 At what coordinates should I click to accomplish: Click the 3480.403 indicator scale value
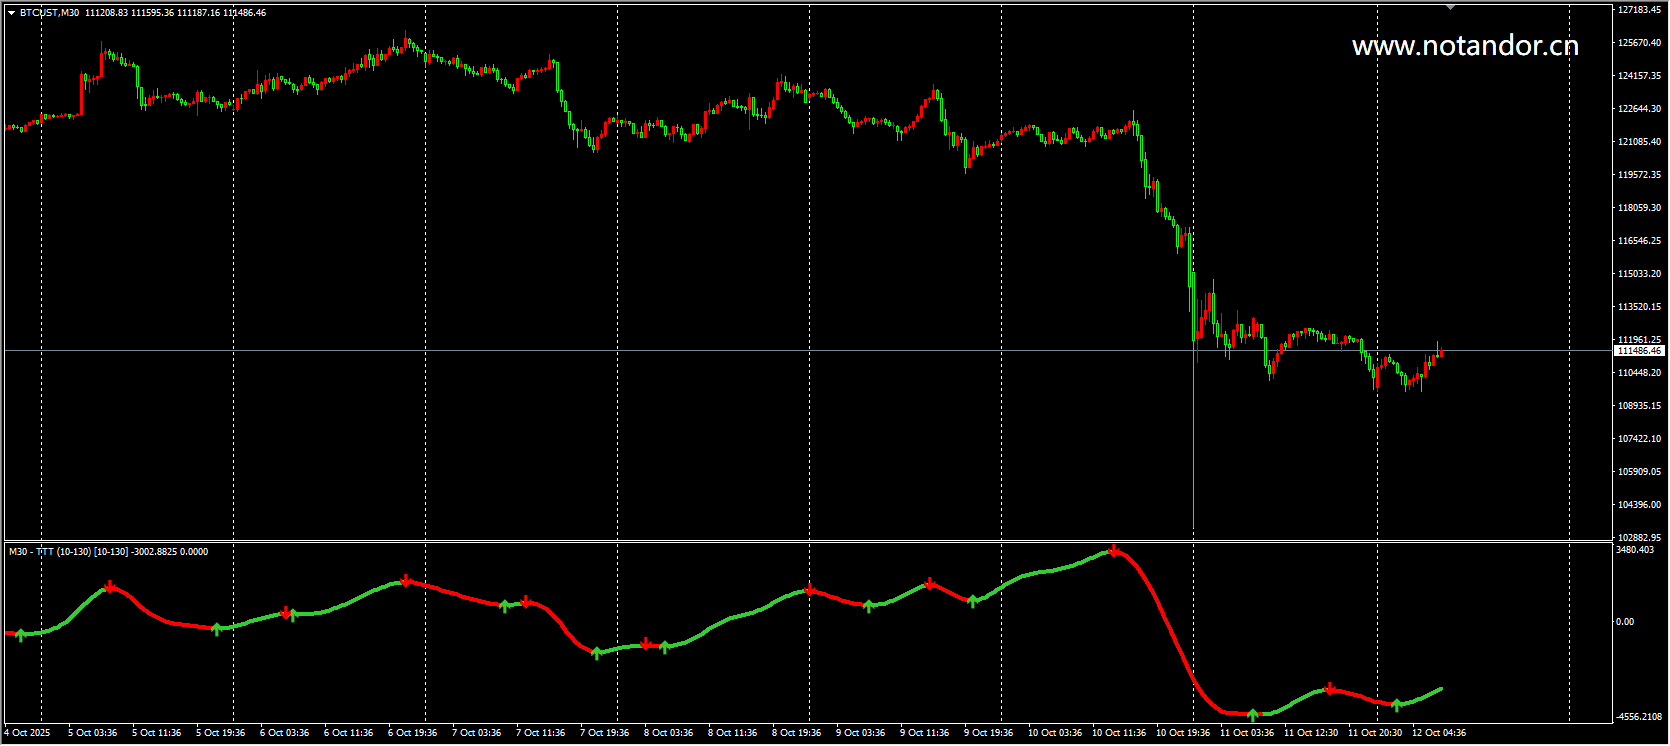pos(1635,550)
